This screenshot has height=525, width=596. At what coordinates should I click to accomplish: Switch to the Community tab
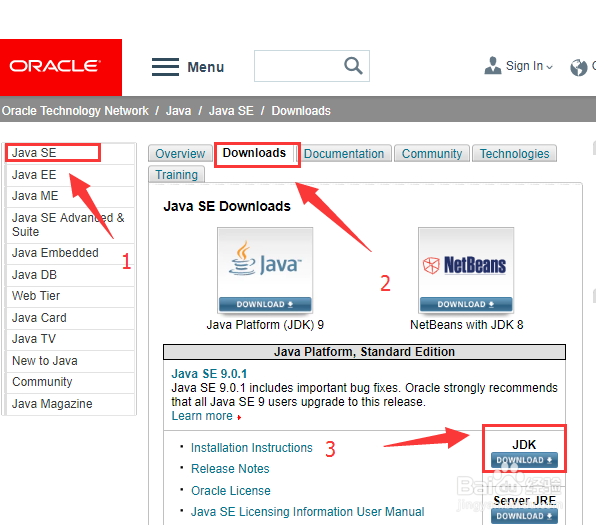(x=432, y=154)
